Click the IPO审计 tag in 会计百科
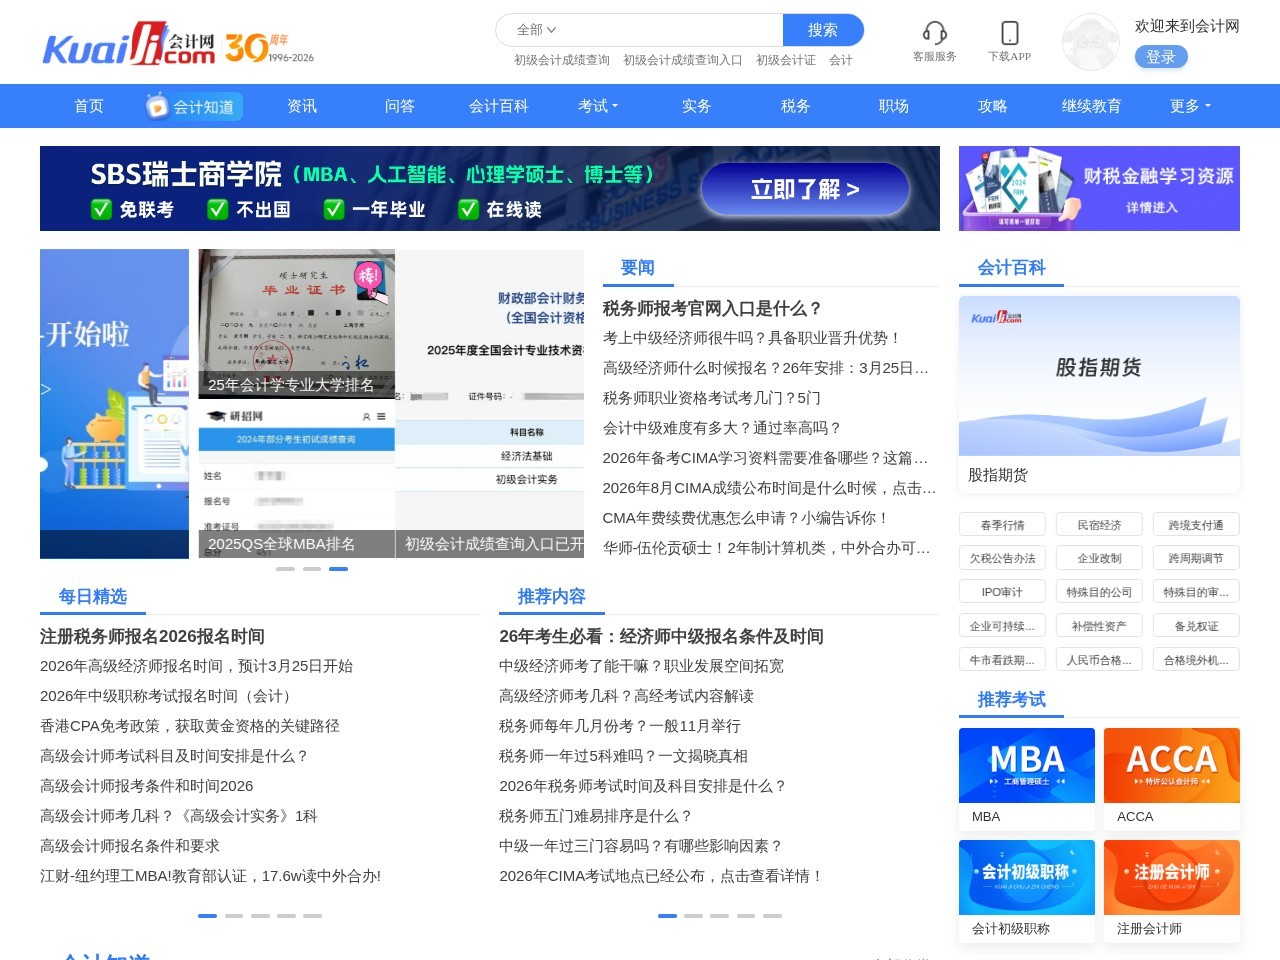Viewport: 1280px width, 960px height. pos(1001,591)
